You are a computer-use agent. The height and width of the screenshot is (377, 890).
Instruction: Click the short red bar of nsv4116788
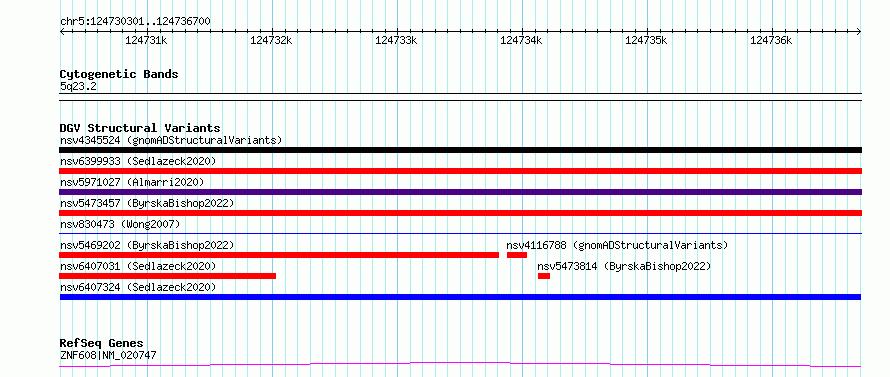(x=517, y=255)
